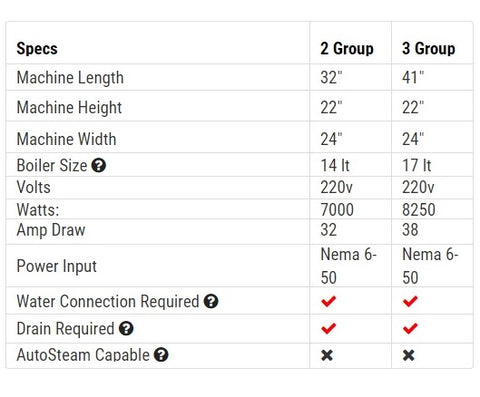Click the Volts row label
This screenshot has width=480, height=397.
(x=34, y=187)
